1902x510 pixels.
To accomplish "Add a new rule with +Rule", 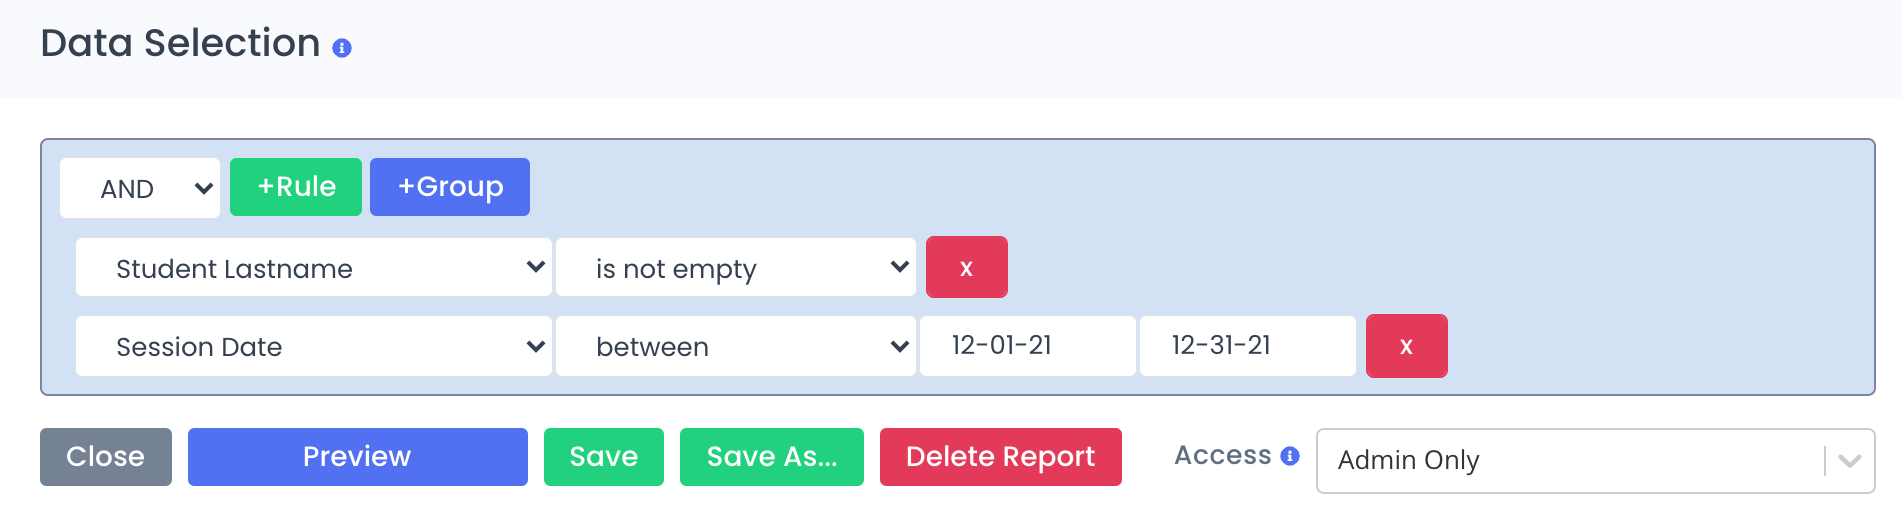I will (x=296, y=187).
